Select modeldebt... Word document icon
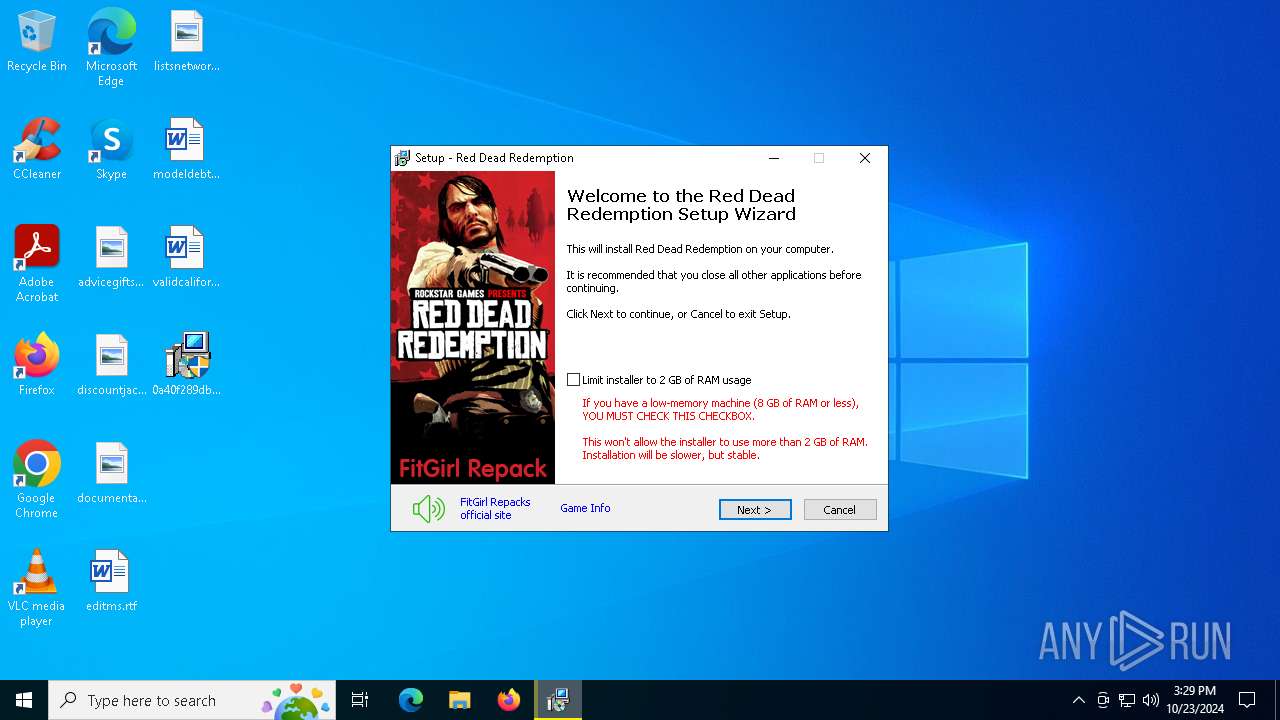Viewport: 1280px width, 720px height. point(186,150)
